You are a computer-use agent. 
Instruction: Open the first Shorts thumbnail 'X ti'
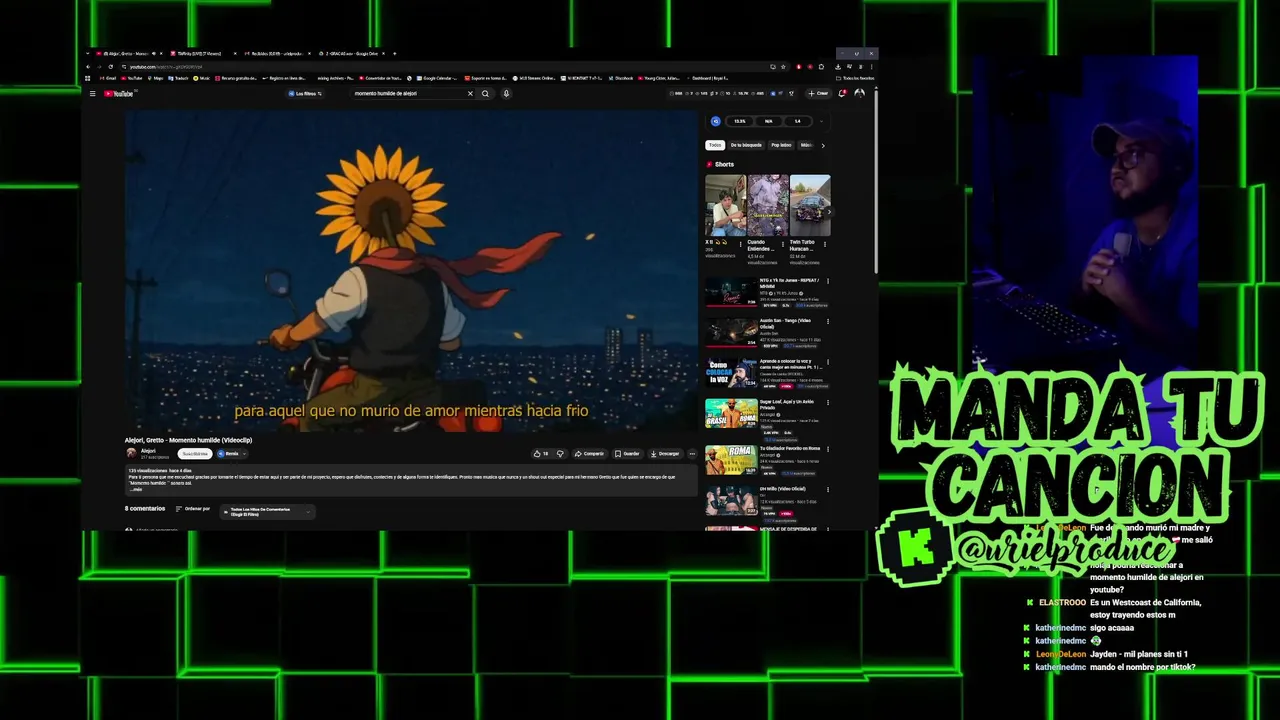pyautogui.click(x=725, y=205)
